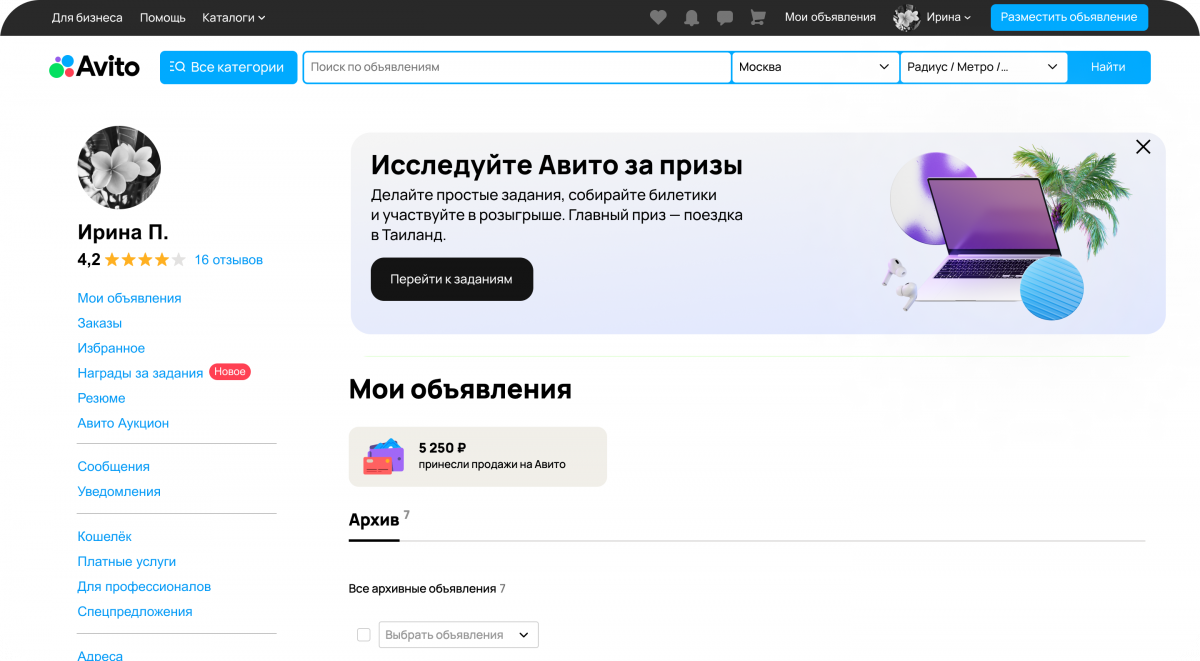1200x661 pixels.
Task: Open Авито Аукцион in the sidebar
Action: pos(123,423)
